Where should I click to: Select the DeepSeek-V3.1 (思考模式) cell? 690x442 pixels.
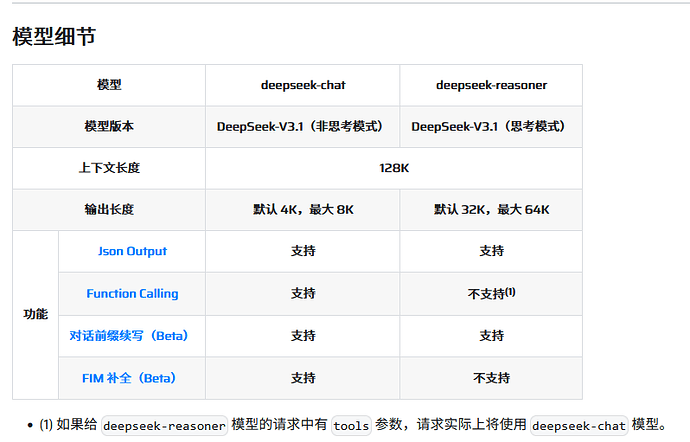(x=491, y=126)
